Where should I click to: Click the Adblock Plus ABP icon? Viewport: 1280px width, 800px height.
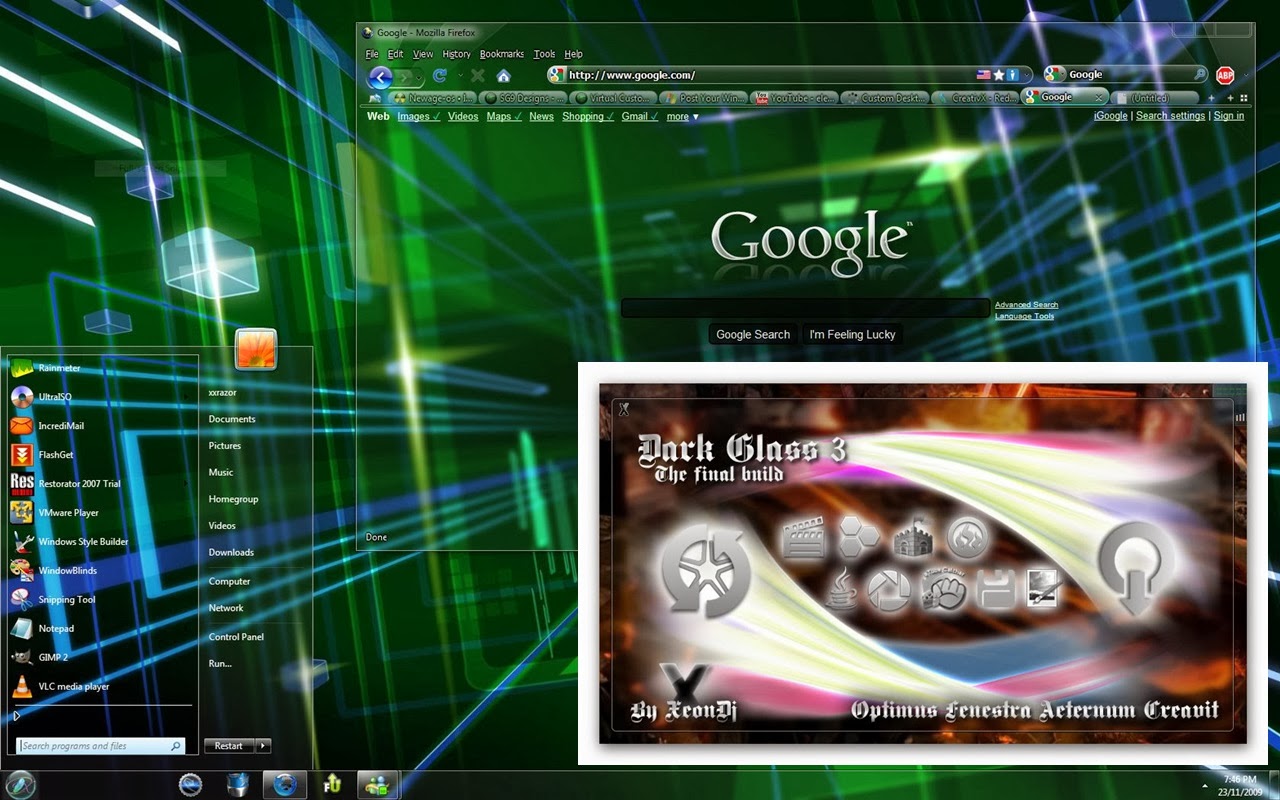(1225, 75)
